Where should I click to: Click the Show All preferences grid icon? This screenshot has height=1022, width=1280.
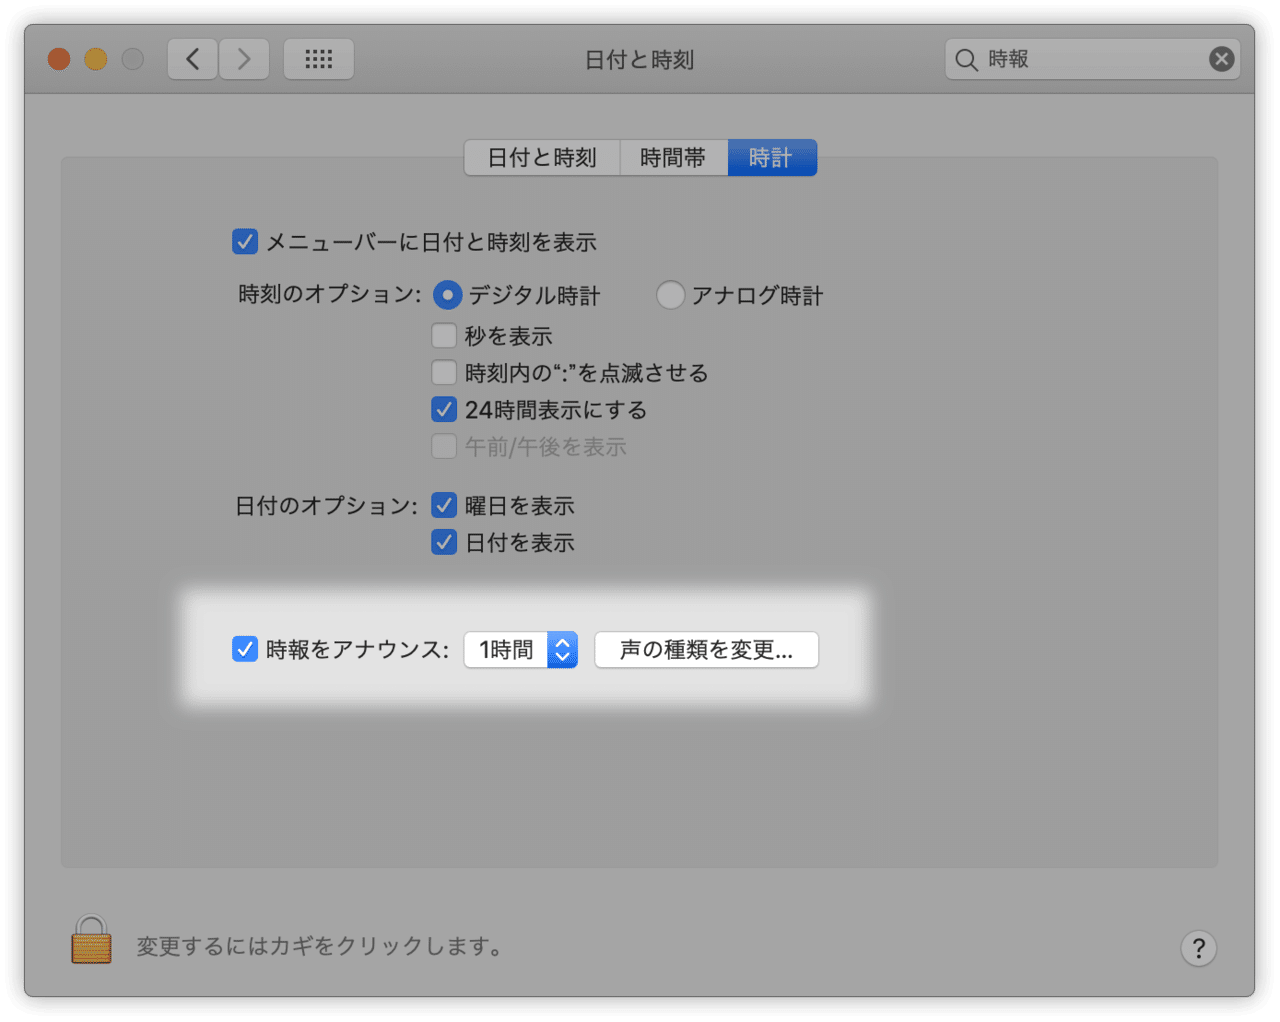pos(318,59)
